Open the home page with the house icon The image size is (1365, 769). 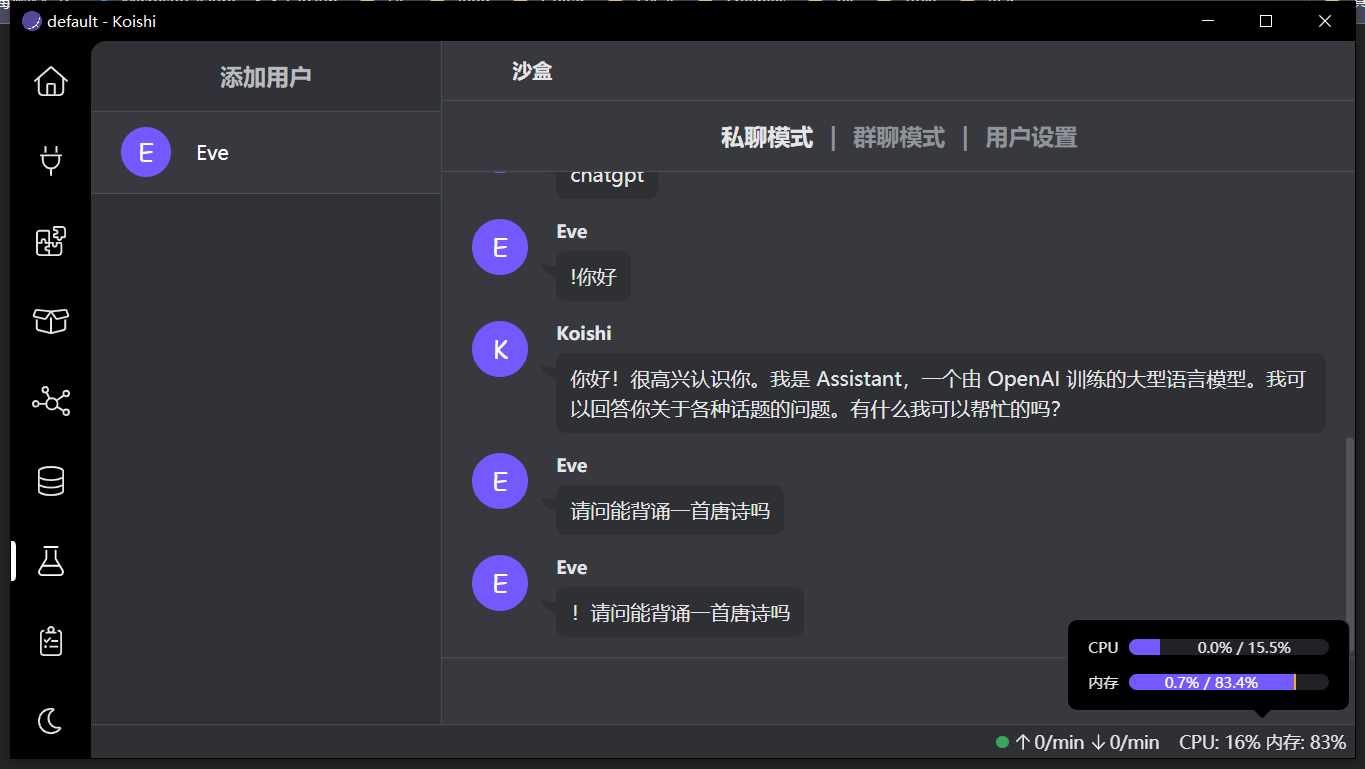[x=50, y=82]
